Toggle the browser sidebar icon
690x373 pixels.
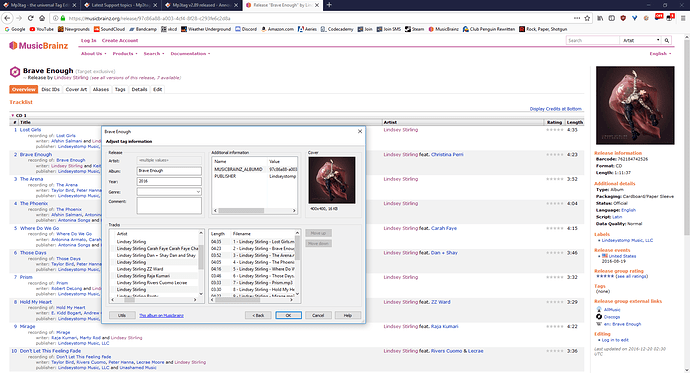612,18
